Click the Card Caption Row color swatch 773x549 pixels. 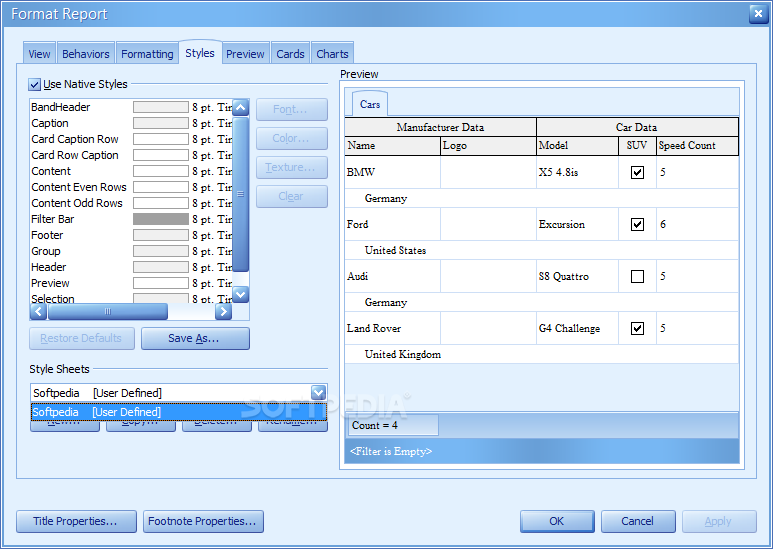(161, 139)
